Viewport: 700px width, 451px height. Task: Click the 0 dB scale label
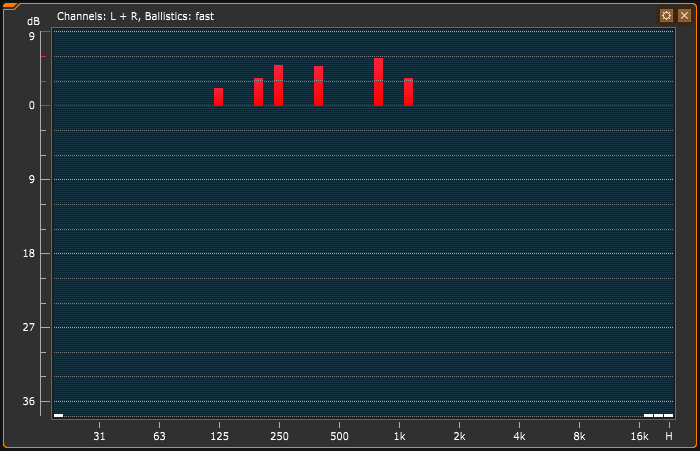(32, 105)
